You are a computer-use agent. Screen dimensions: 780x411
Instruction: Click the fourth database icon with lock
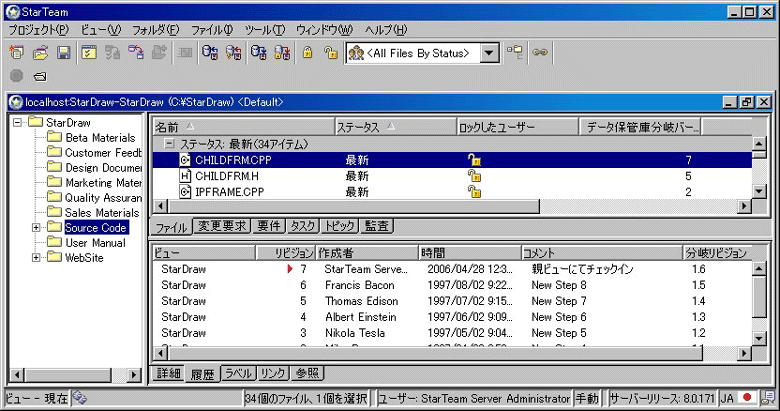[x=282, y=52]
